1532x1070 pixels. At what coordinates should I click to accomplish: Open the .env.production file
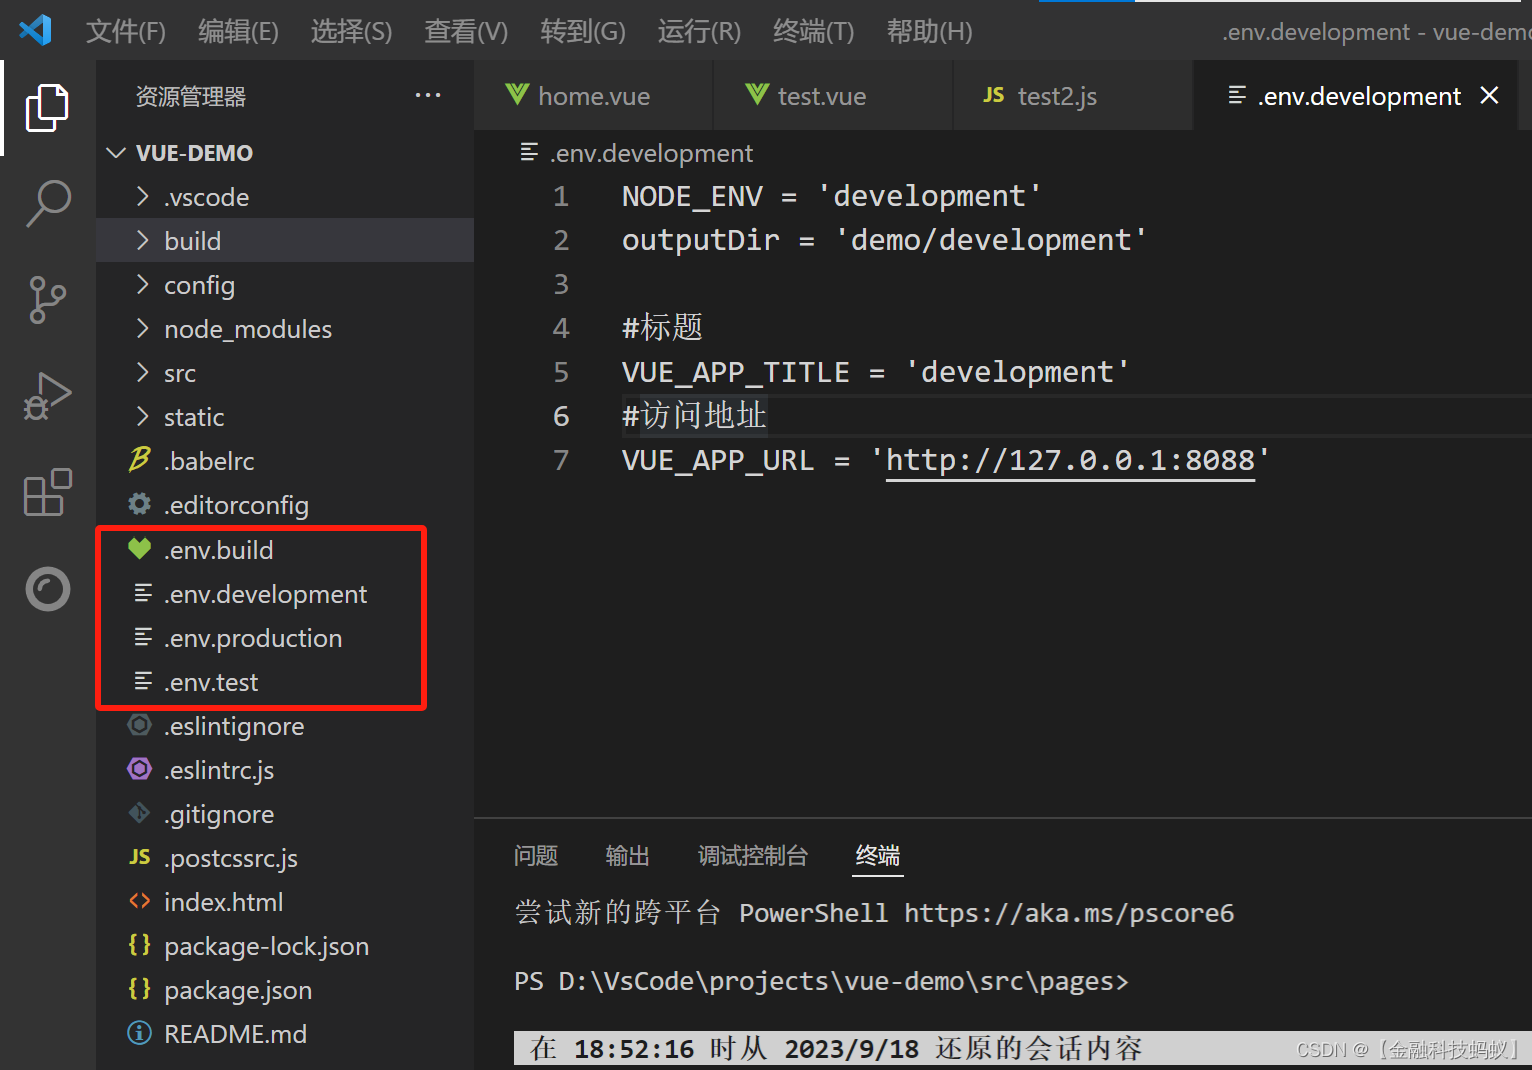tap(285, 638)
